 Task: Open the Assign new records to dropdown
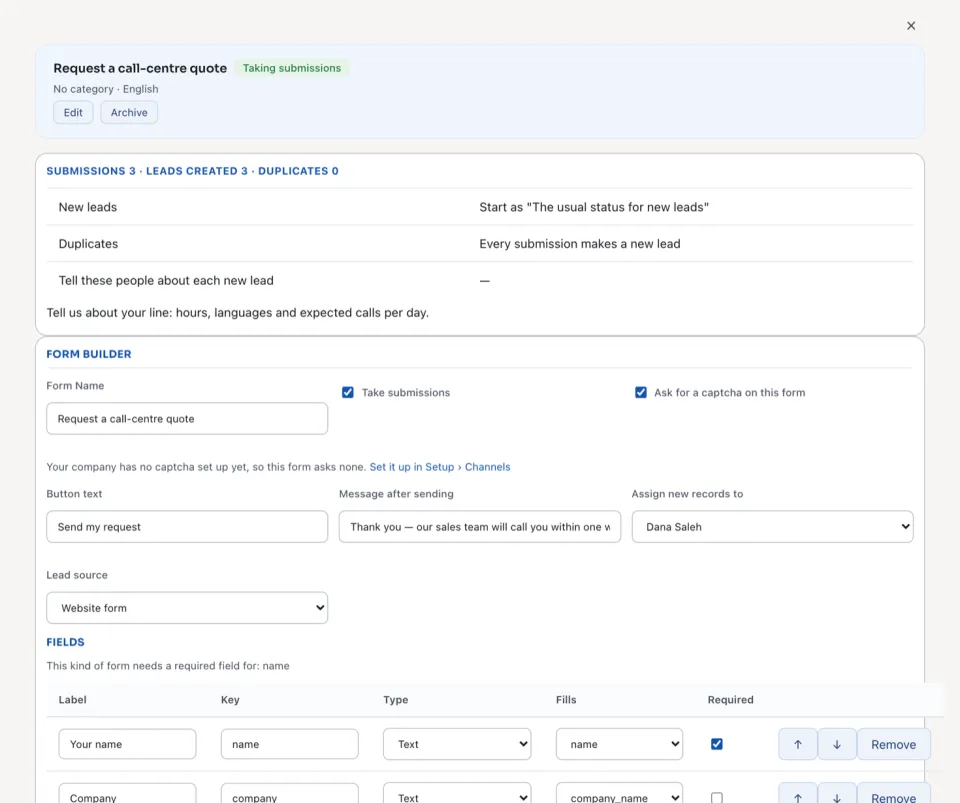click(x=772, y=526)
